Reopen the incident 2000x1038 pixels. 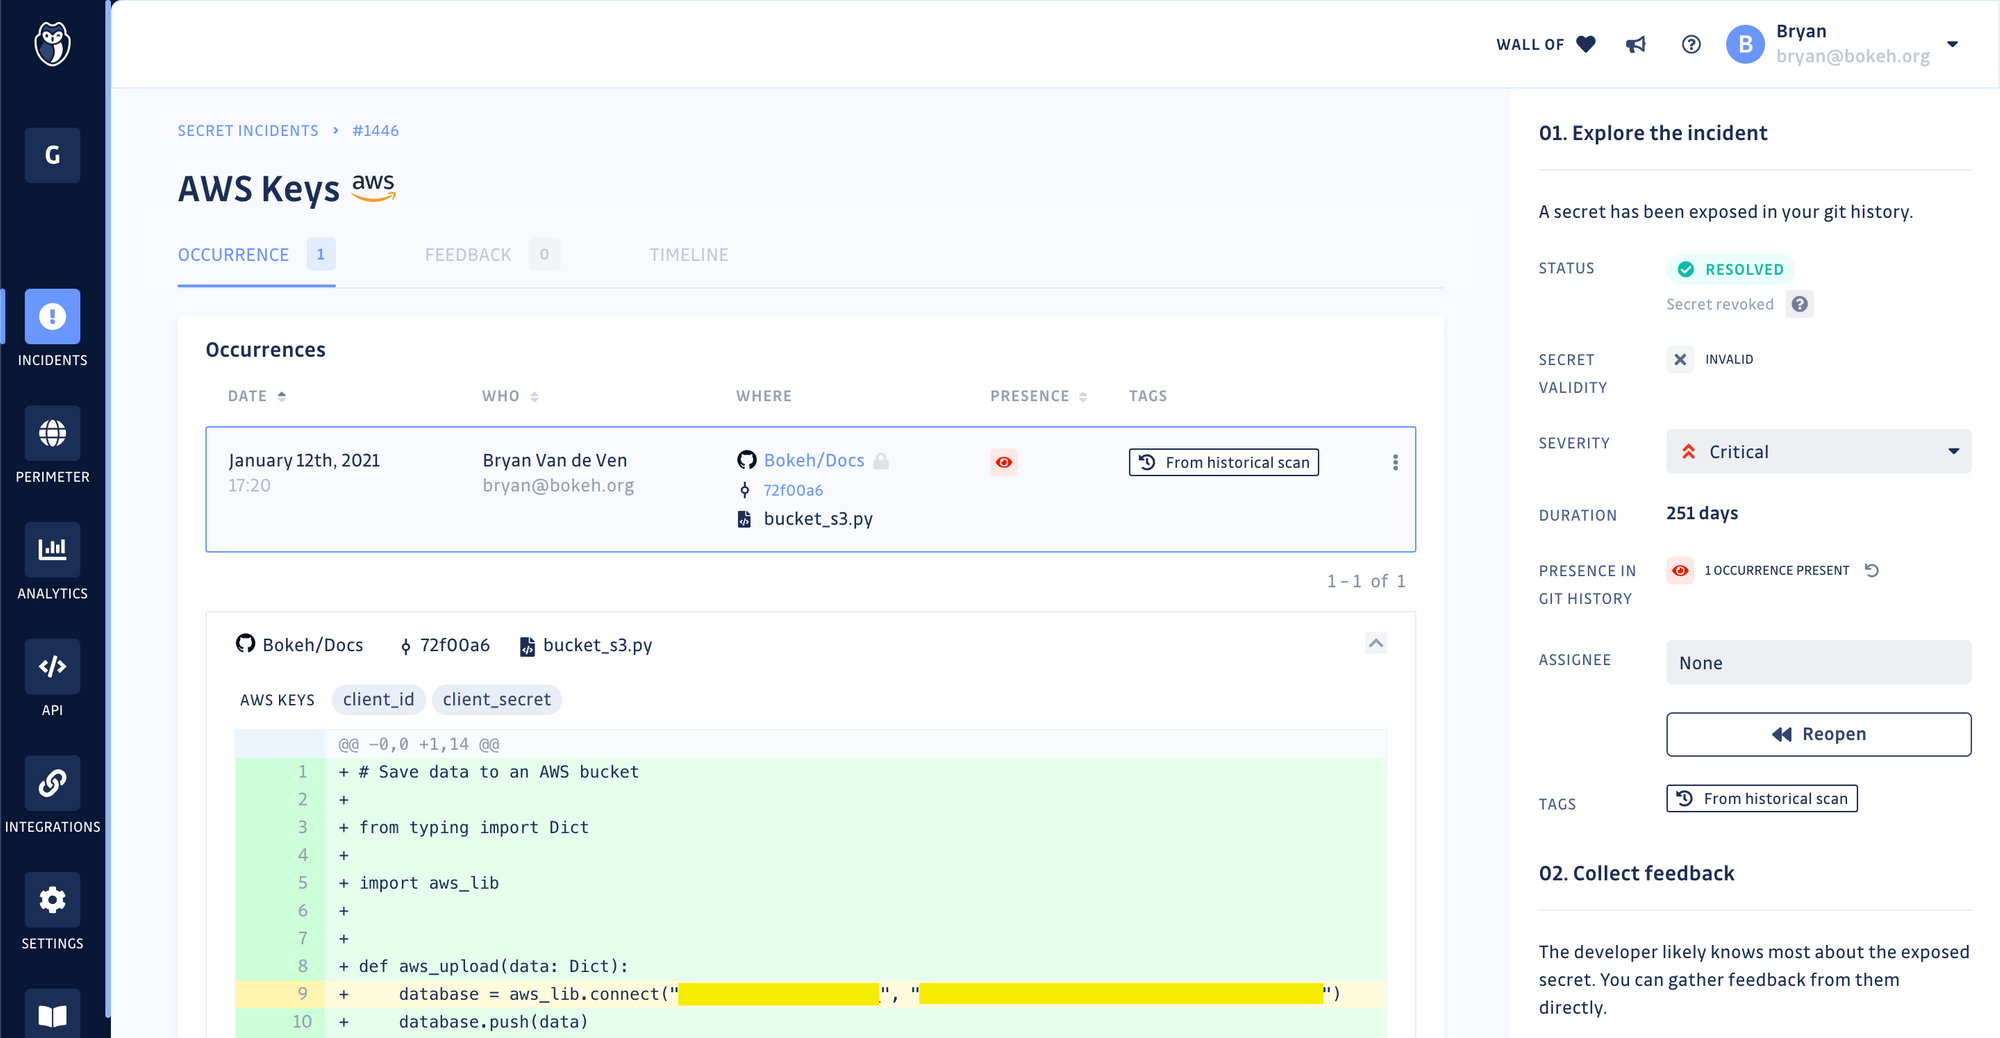tap(1818, 734)
